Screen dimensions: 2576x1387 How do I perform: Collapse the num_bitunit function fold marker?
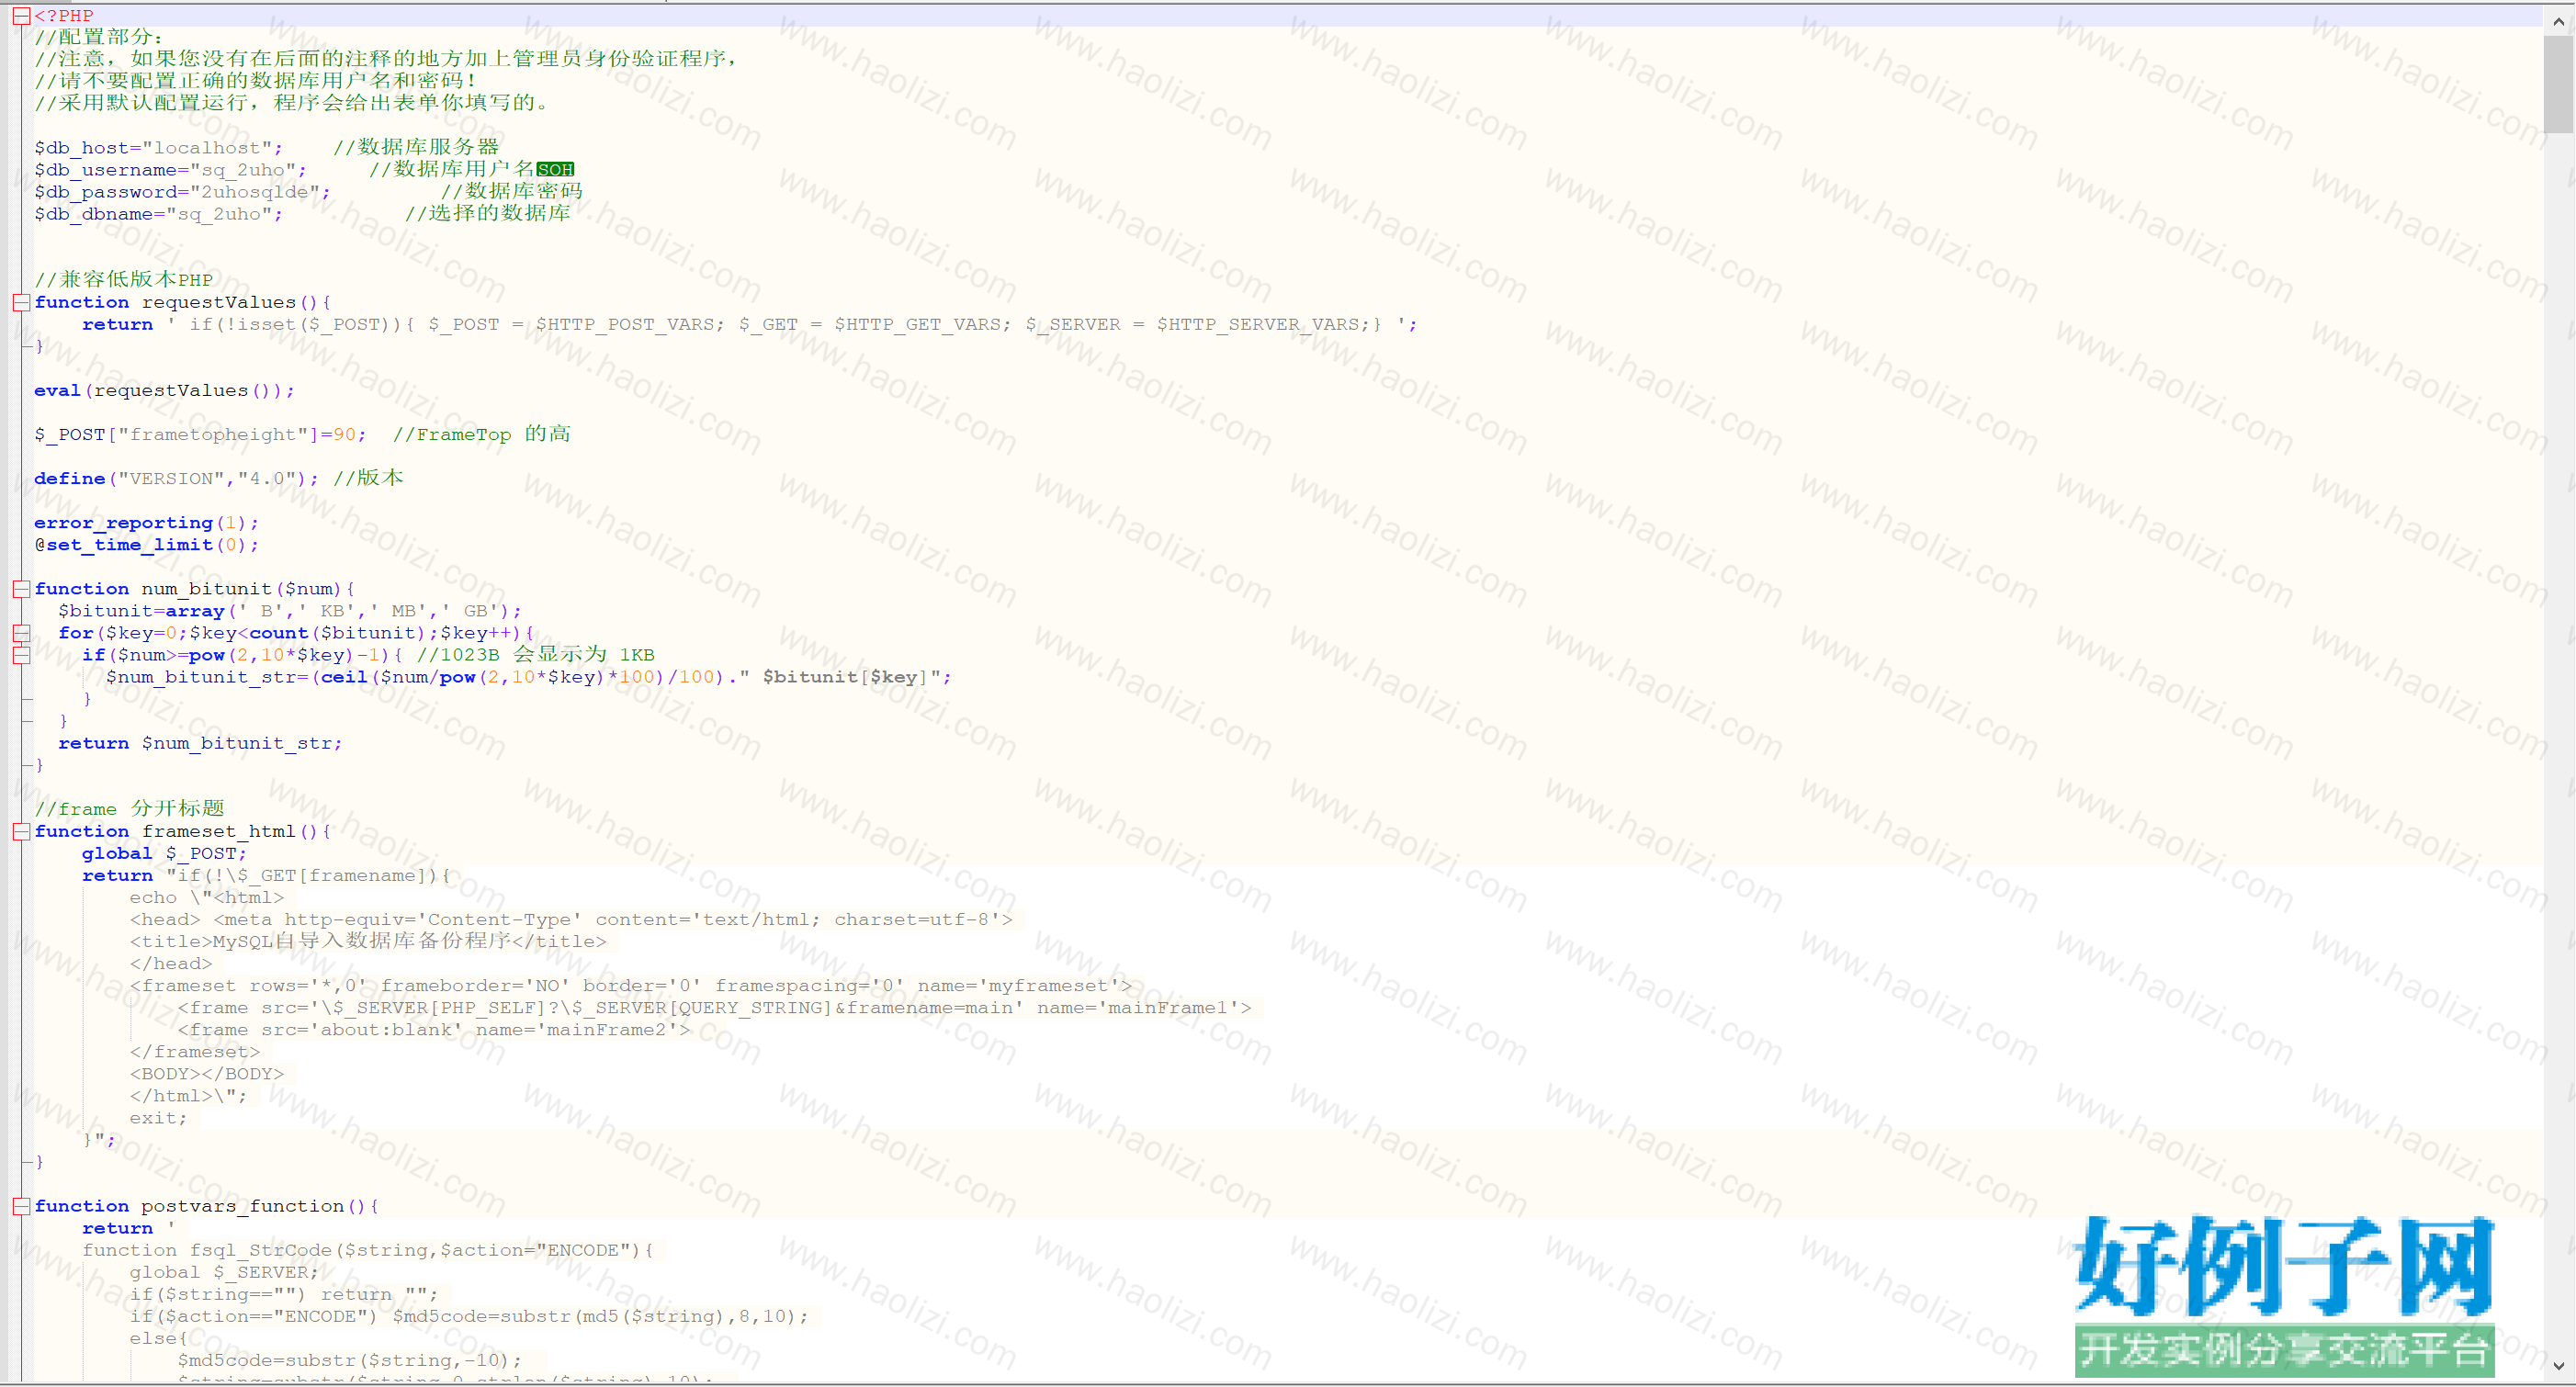pos(21,589)
